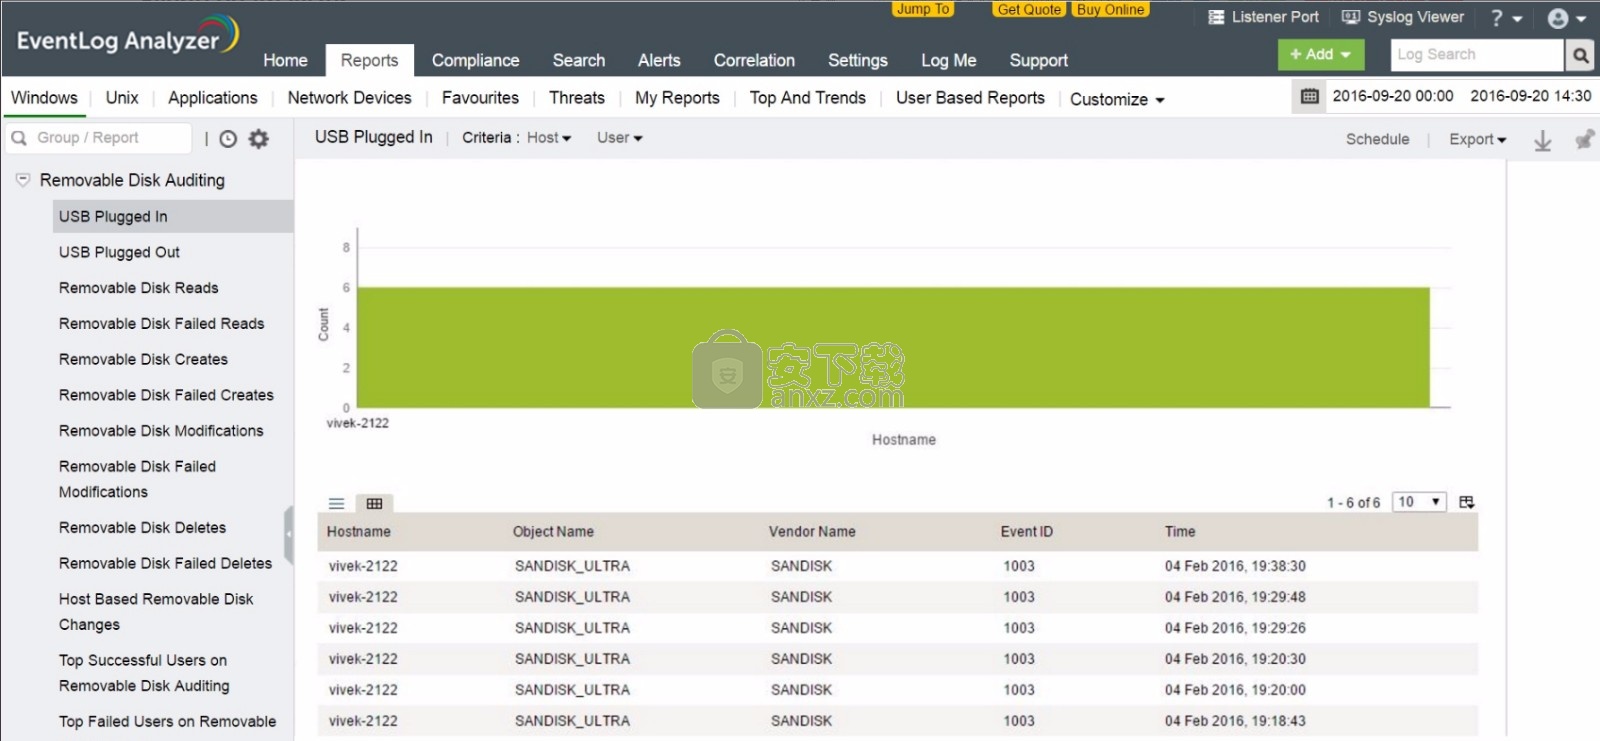Open the Removable Disk Reads report
The image size is (1600, 741).
pos(138,288)
